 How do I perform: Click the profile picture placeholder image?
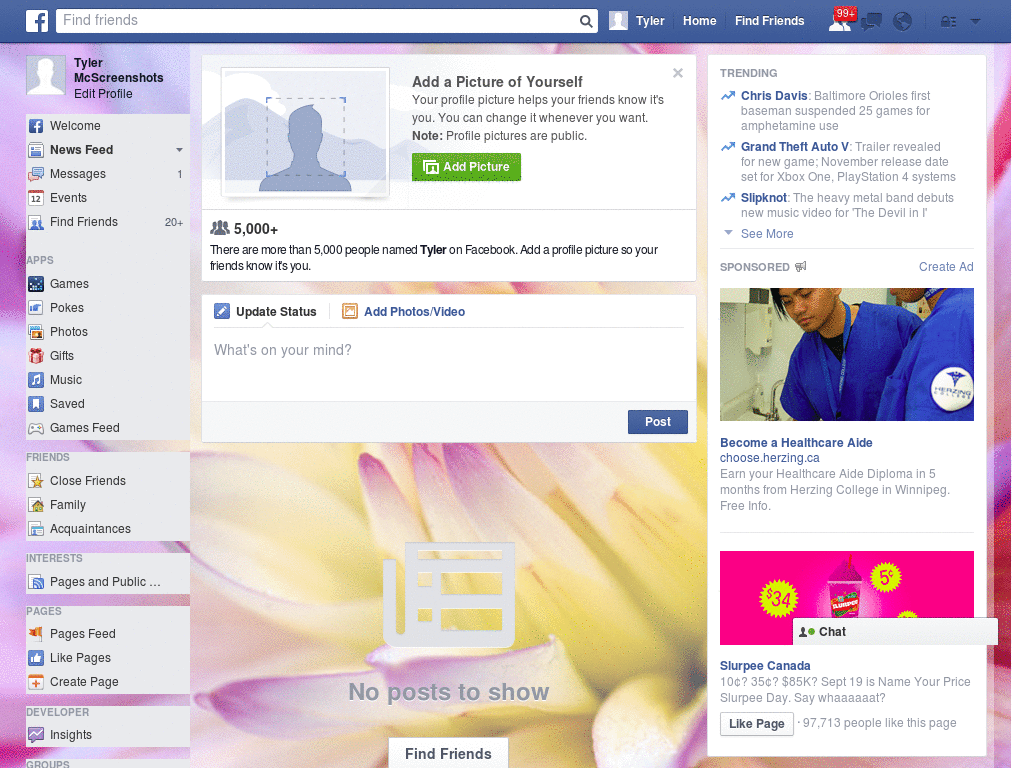click(306, 133)
